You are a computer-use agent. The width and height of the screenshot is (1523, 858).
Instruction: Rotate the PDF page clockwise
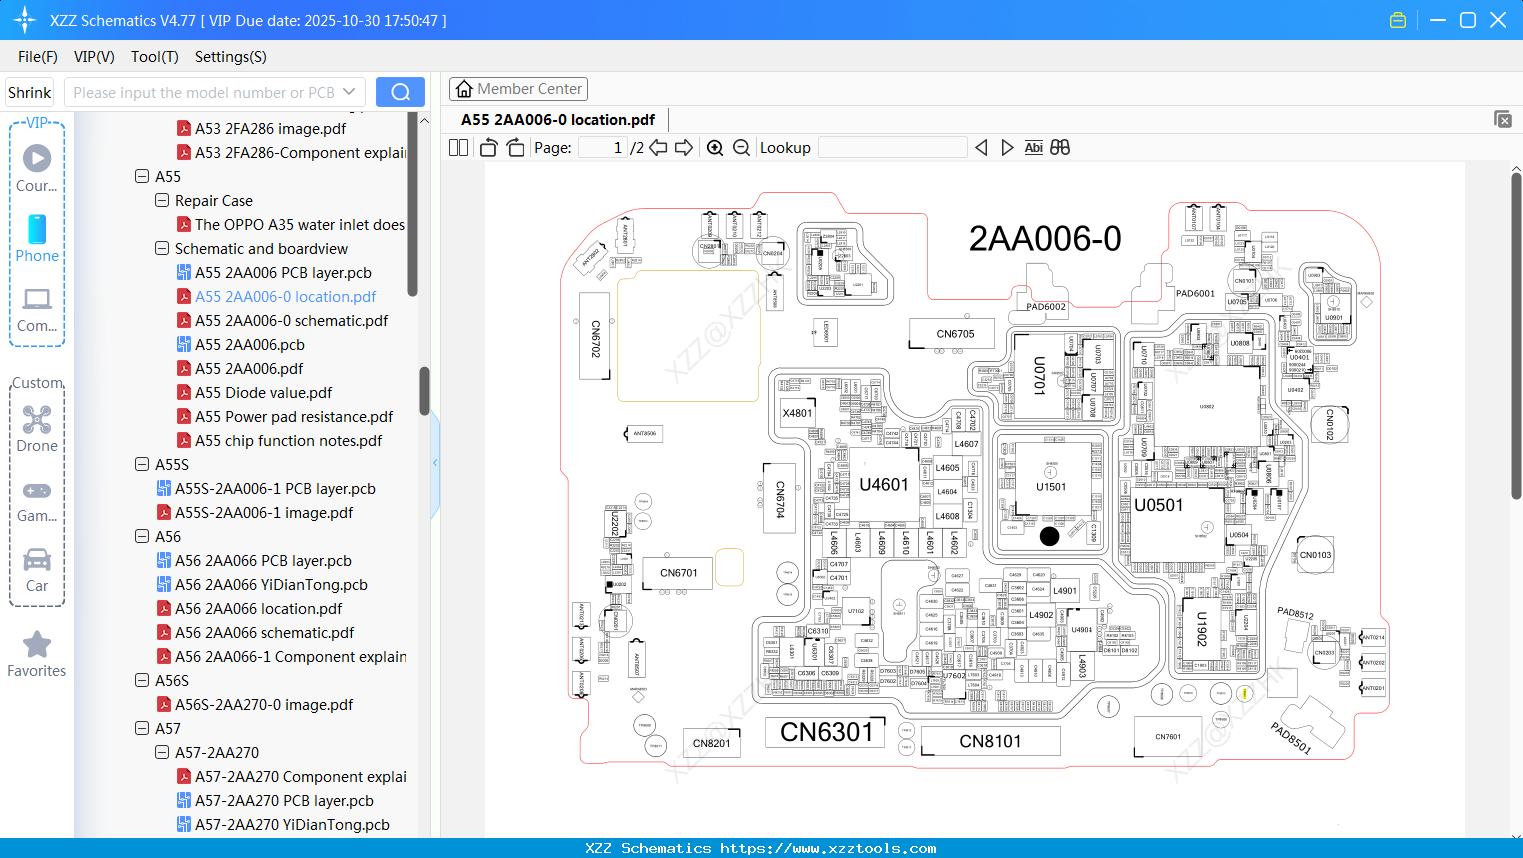point(514,147)
